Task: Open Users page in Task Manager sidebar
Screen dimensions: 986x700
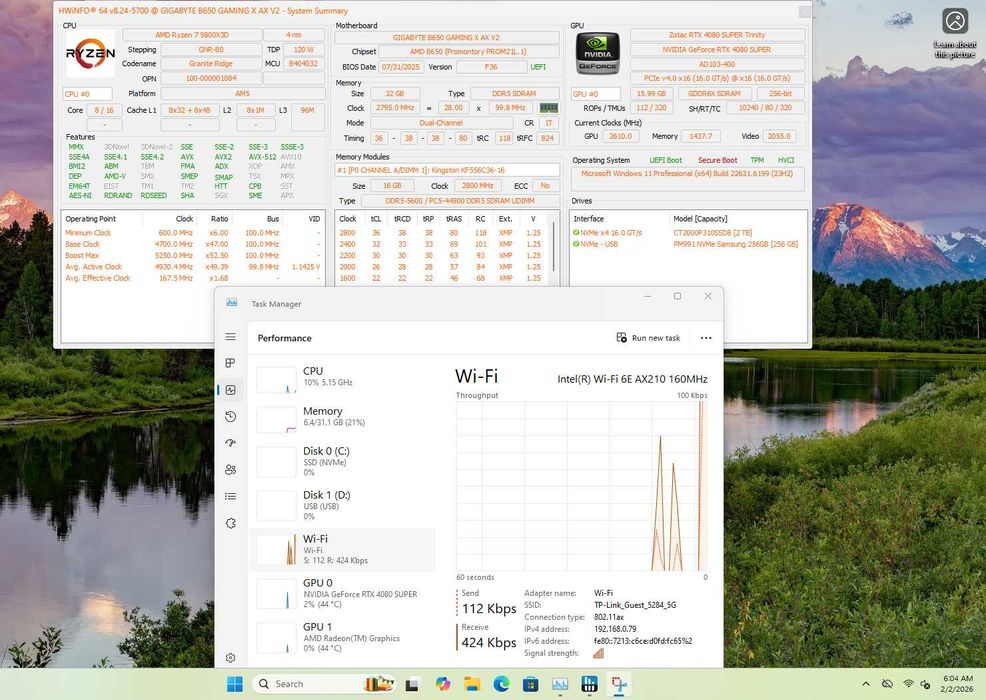Action: (x=231, y=469)
